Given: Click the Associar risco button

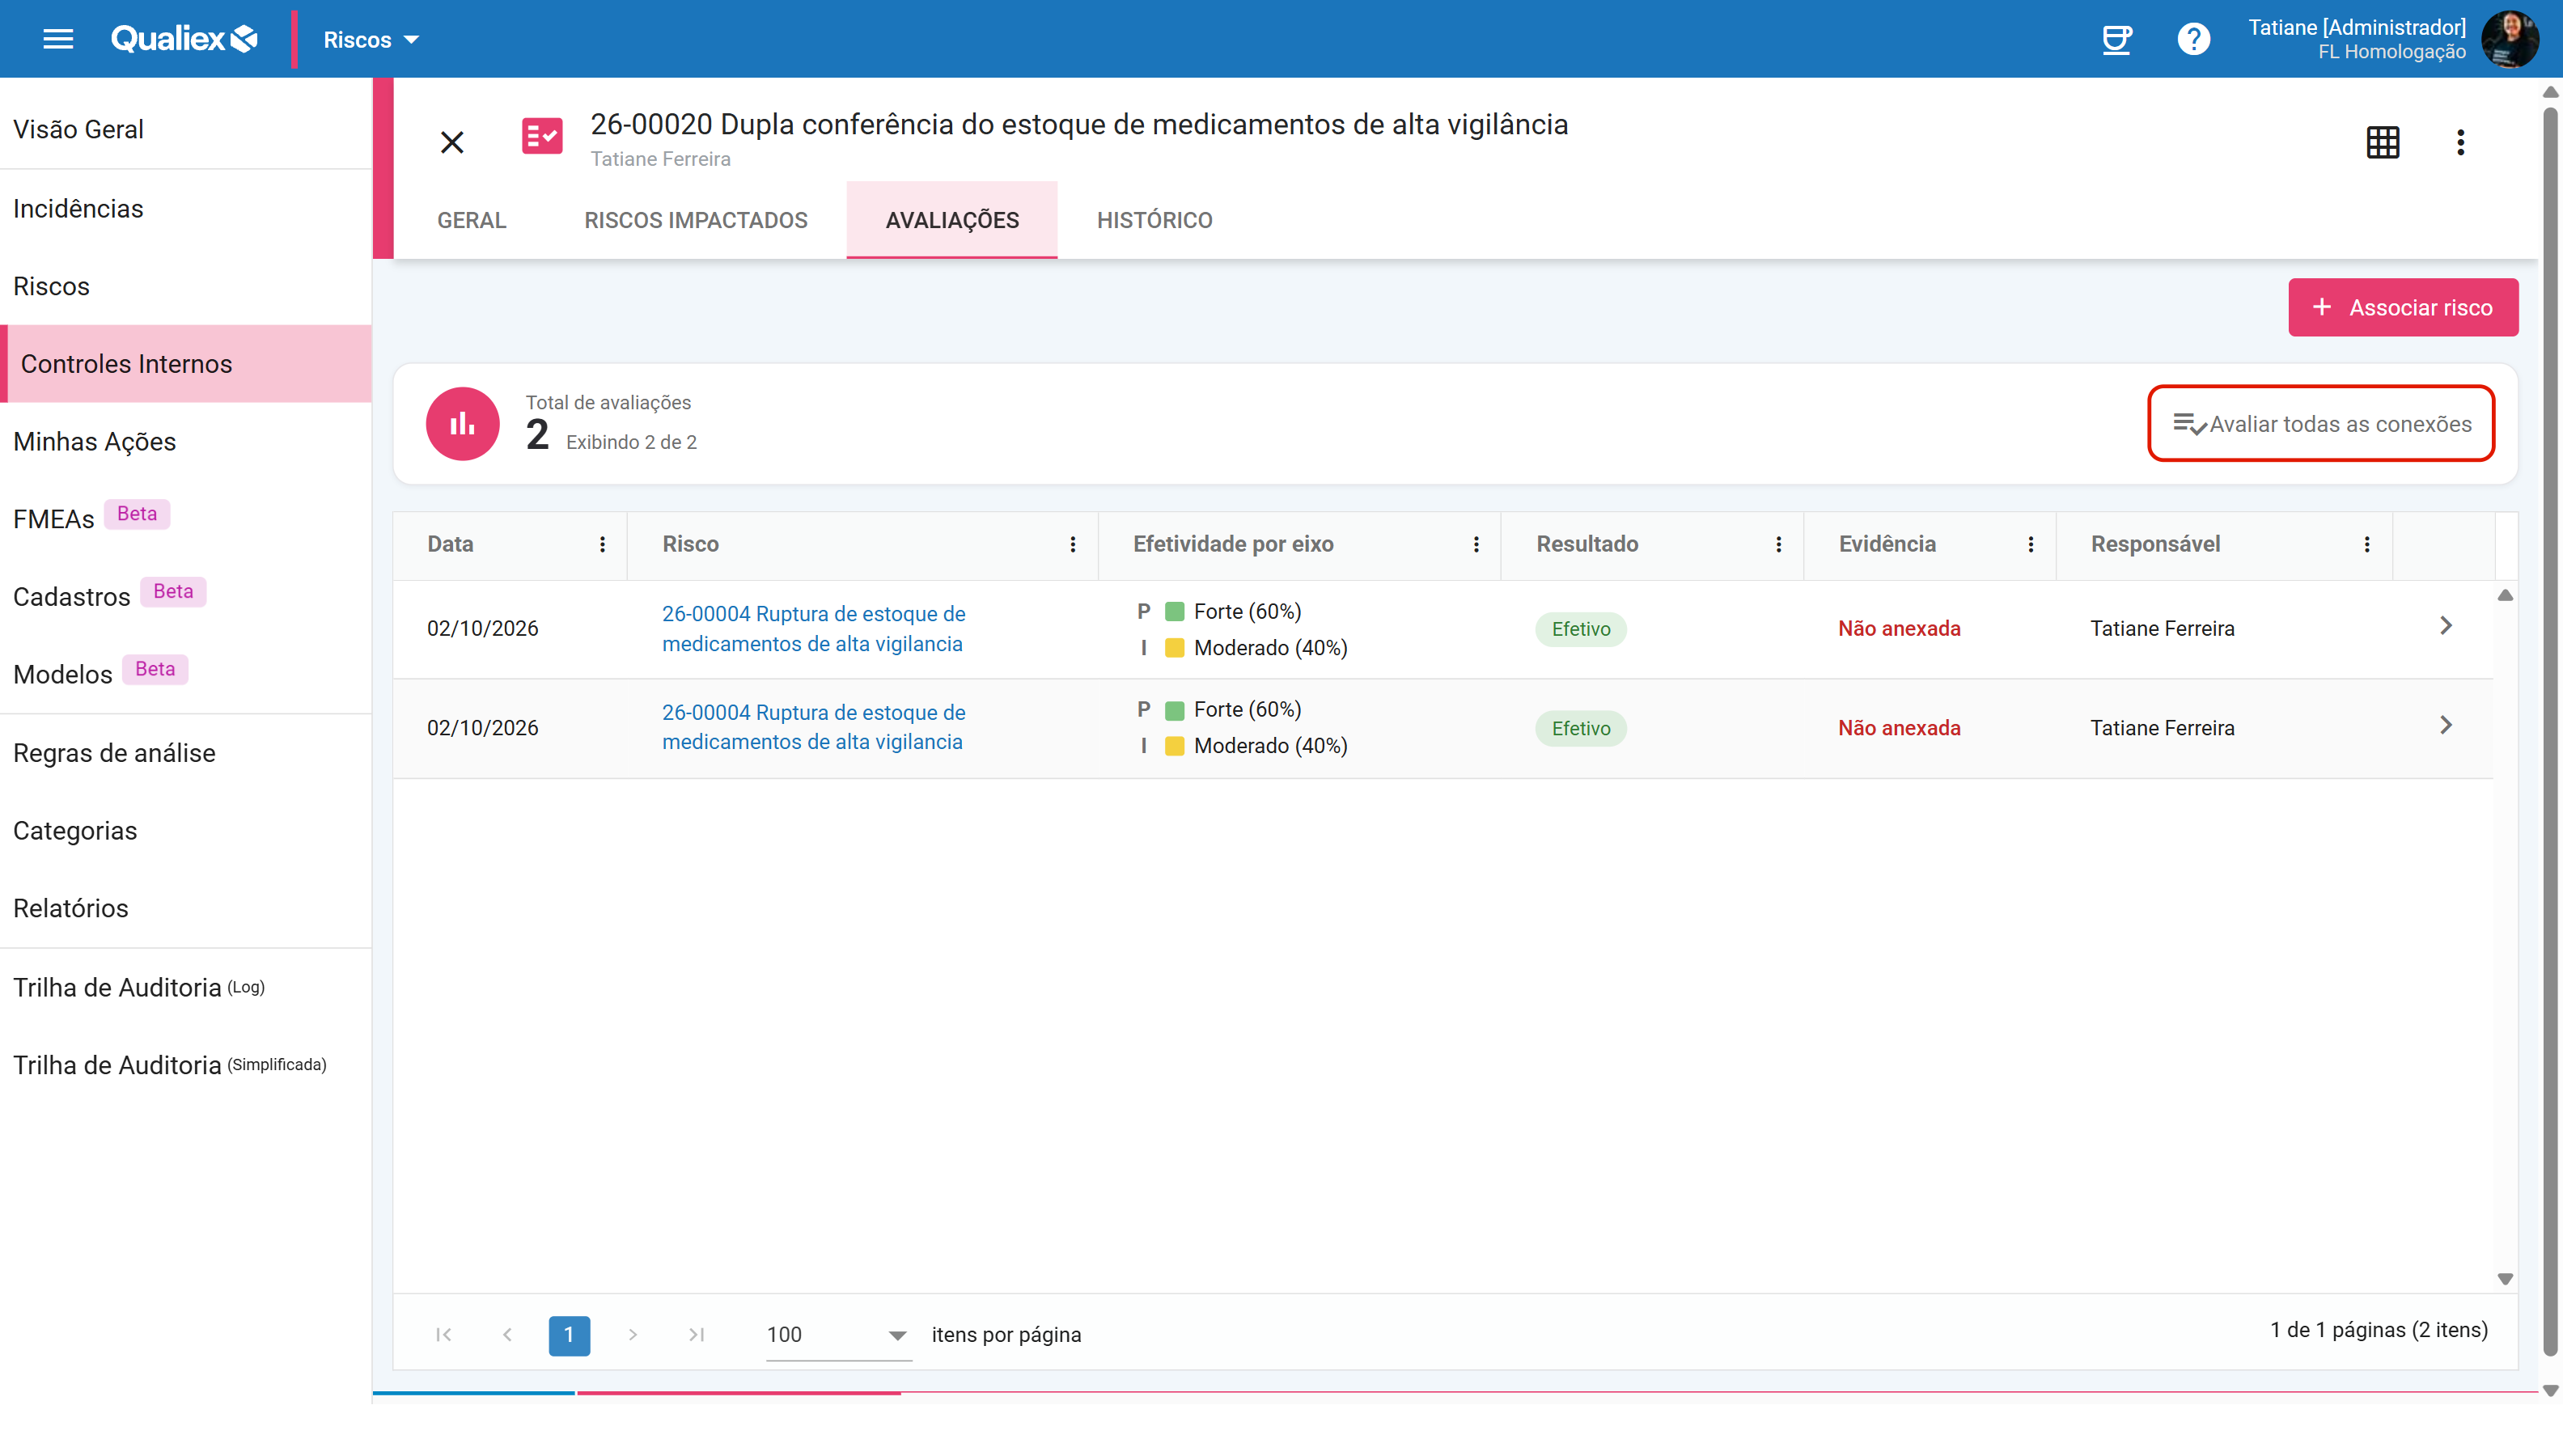Looking at the screenshot, I should (2403, 307).
